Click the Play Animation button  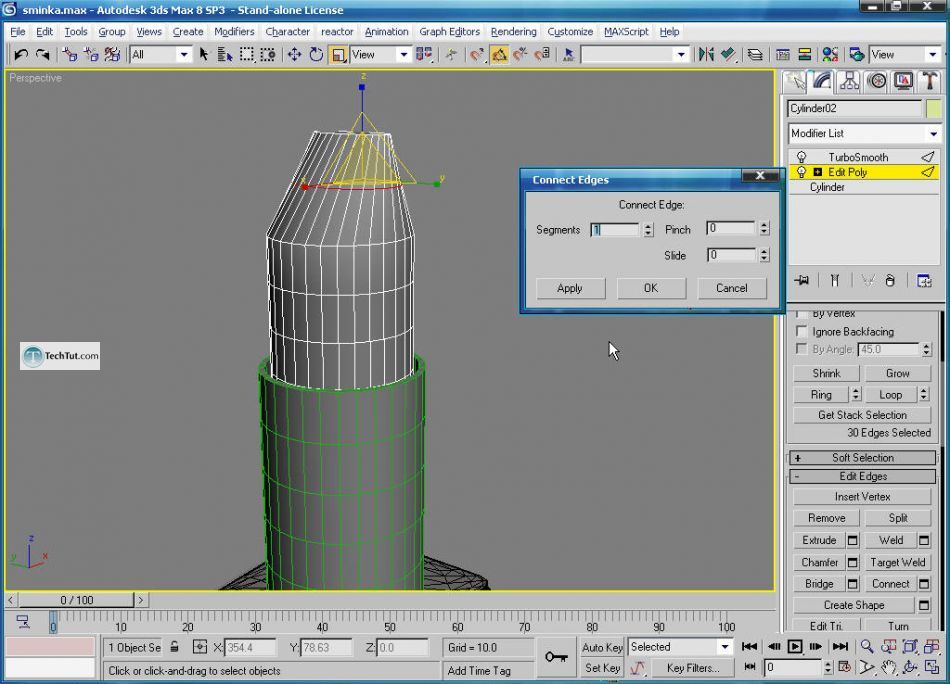click(x=795, y=646)
